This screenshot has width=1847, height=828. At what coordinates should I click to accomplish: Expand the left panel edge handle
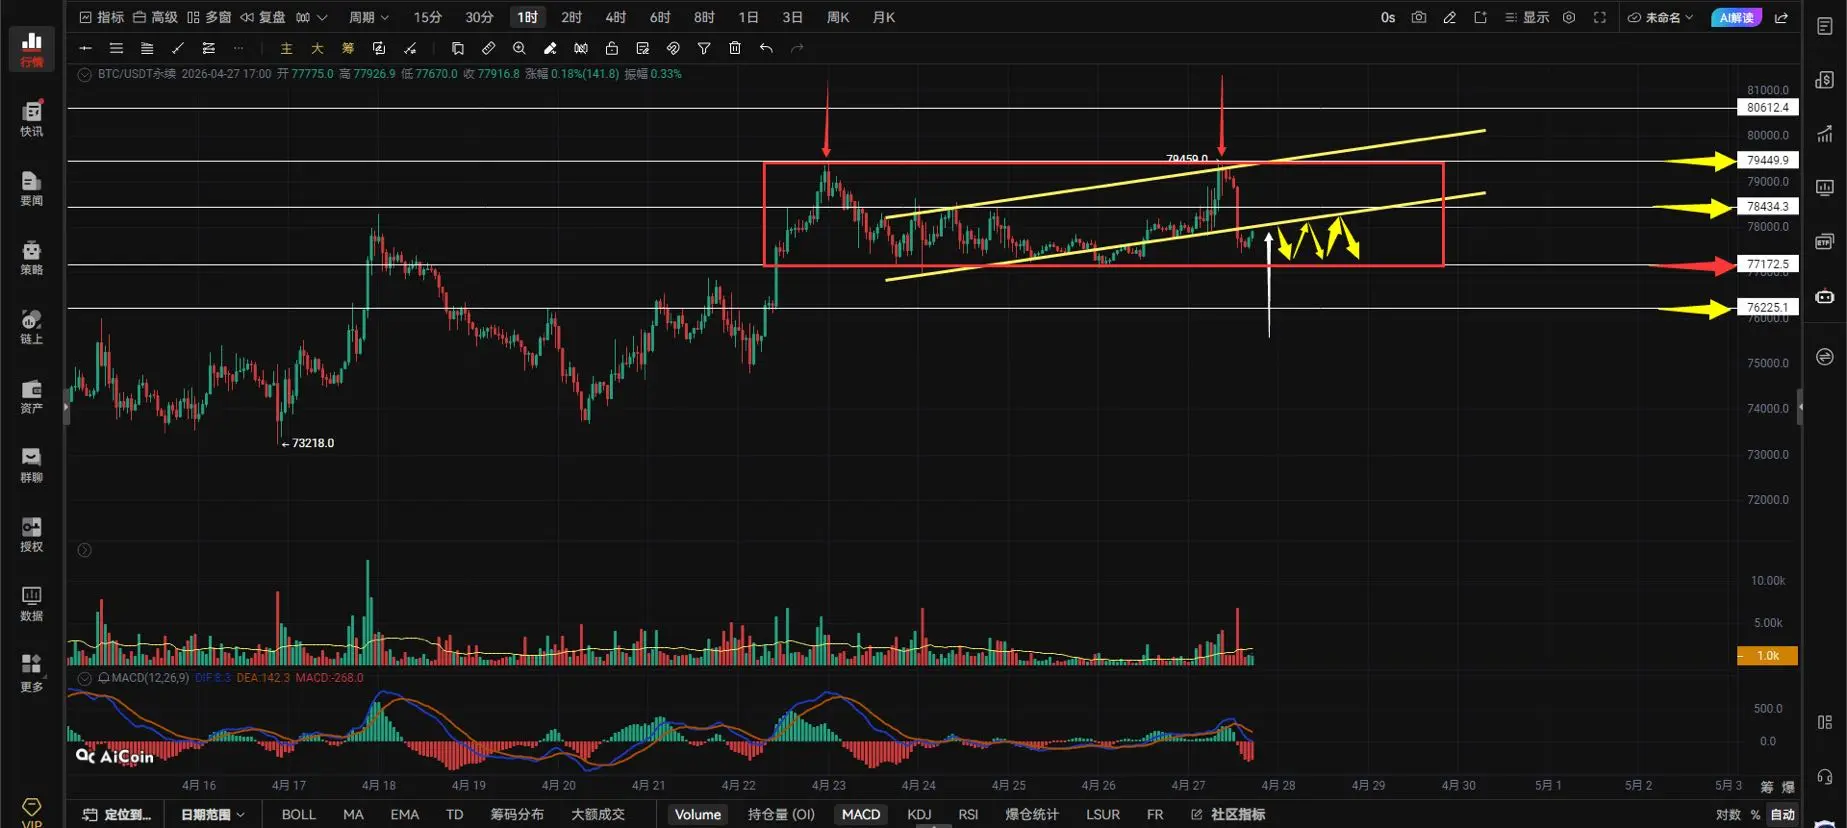pyautogui.click(x=66, y=407)
